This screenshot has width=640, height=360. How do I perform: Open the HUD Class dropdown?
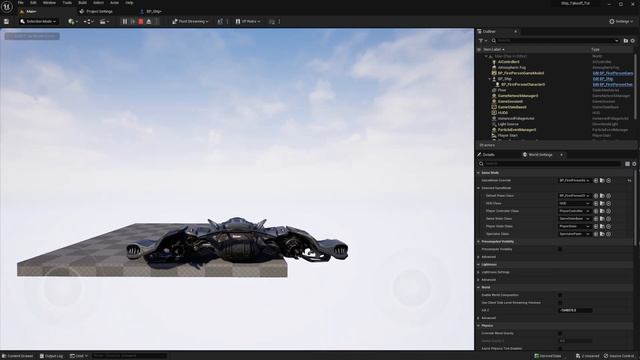click(574, 203)
